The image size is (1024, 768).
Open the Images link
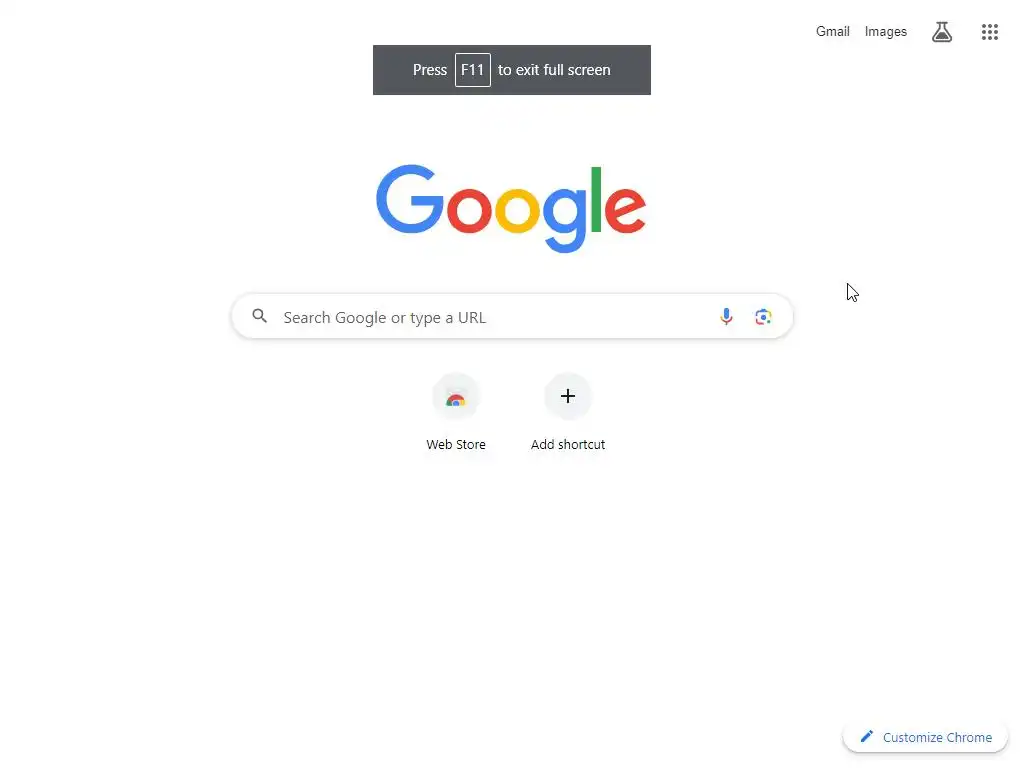pos(885,31)
